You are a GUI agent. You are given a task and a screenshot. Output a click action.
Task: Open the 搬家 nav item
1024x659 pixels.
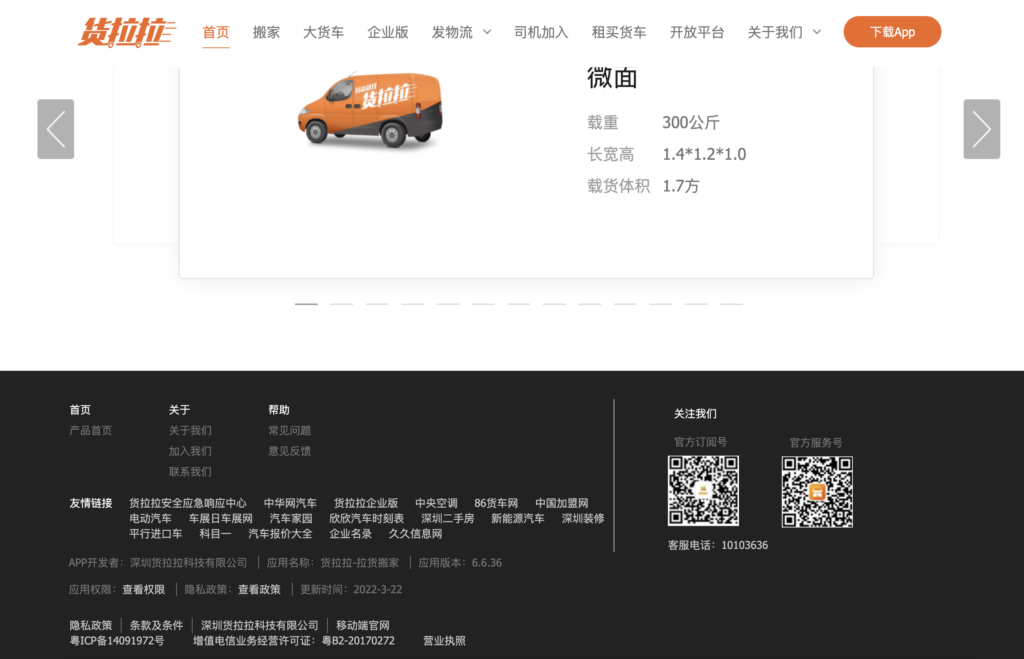(266, 32)
